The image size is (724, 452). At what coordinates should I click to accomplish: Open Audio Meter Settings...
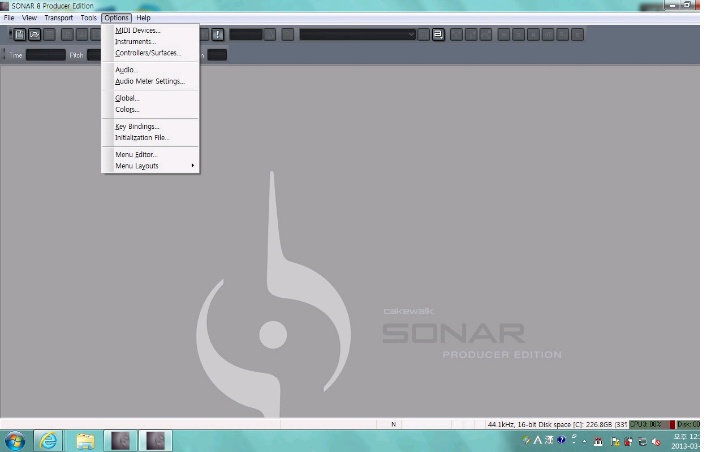(x=151, y=81)
